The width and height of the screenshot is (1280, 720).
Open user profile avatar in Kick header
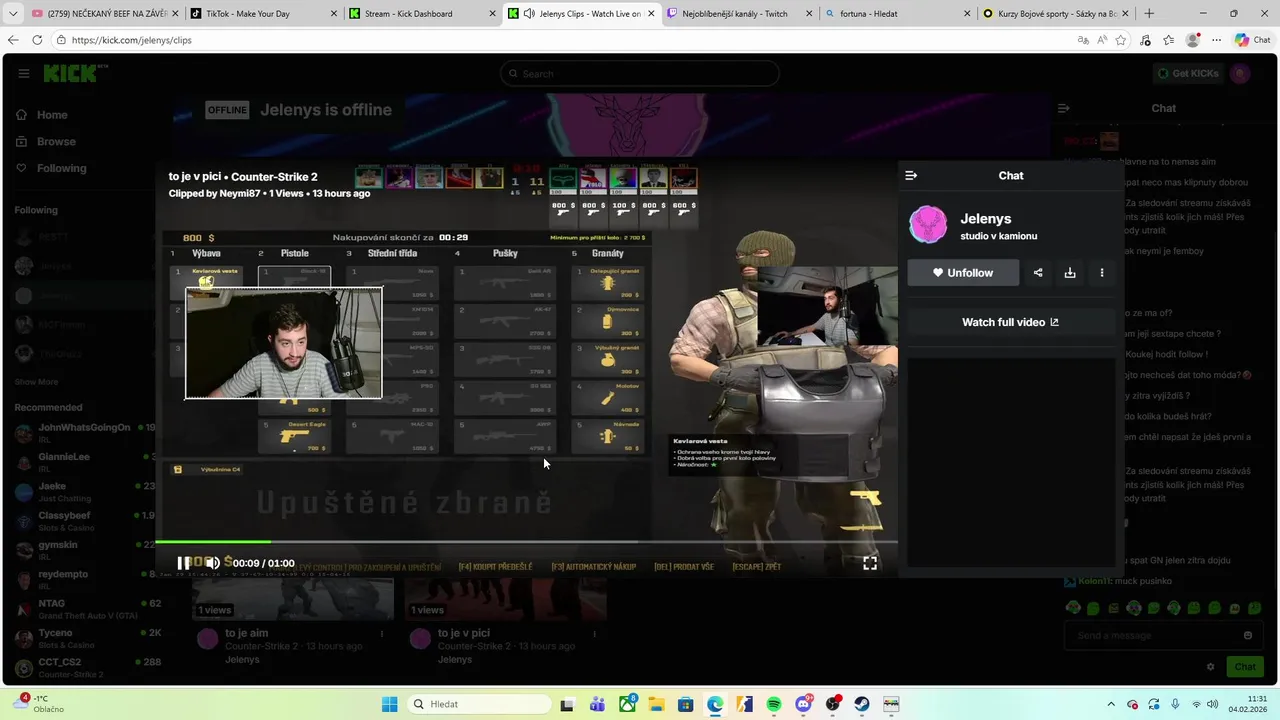pos(1240,73)
